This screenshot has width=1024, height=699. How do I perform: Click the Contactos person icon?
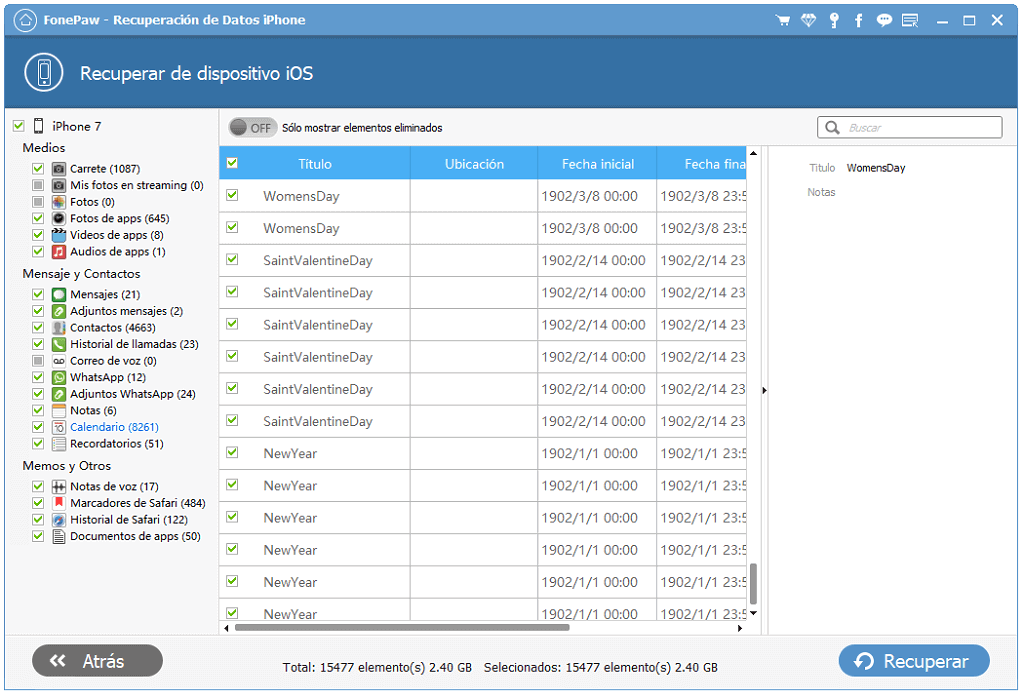click(59, 327)
